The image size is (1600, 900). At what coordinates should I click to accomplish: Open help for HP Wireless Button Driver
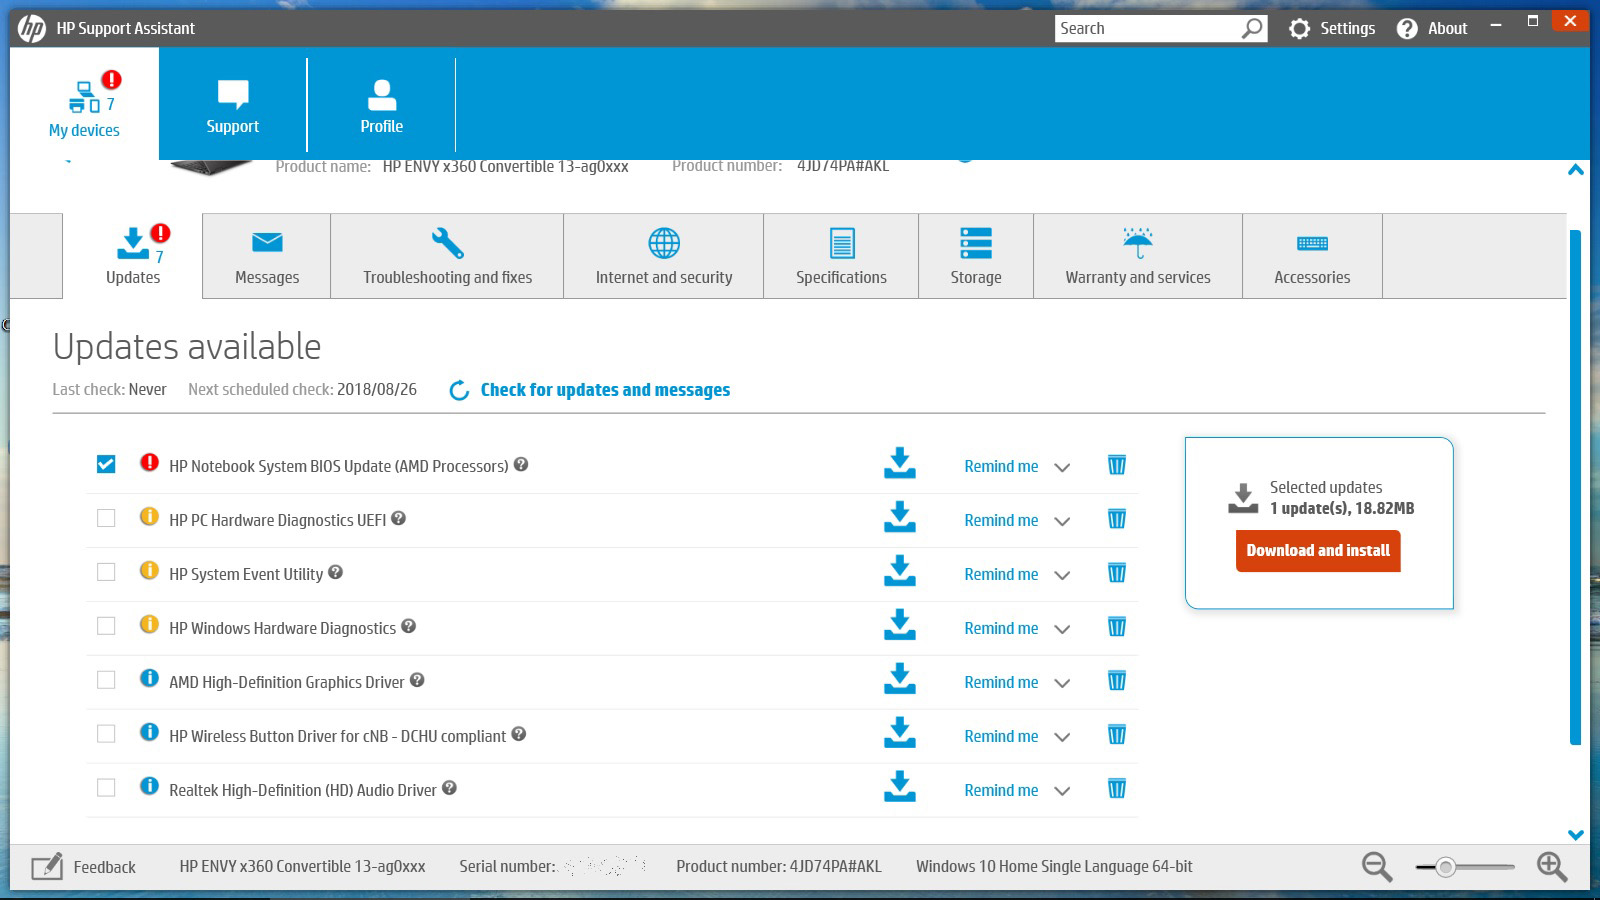pos(518,734)
